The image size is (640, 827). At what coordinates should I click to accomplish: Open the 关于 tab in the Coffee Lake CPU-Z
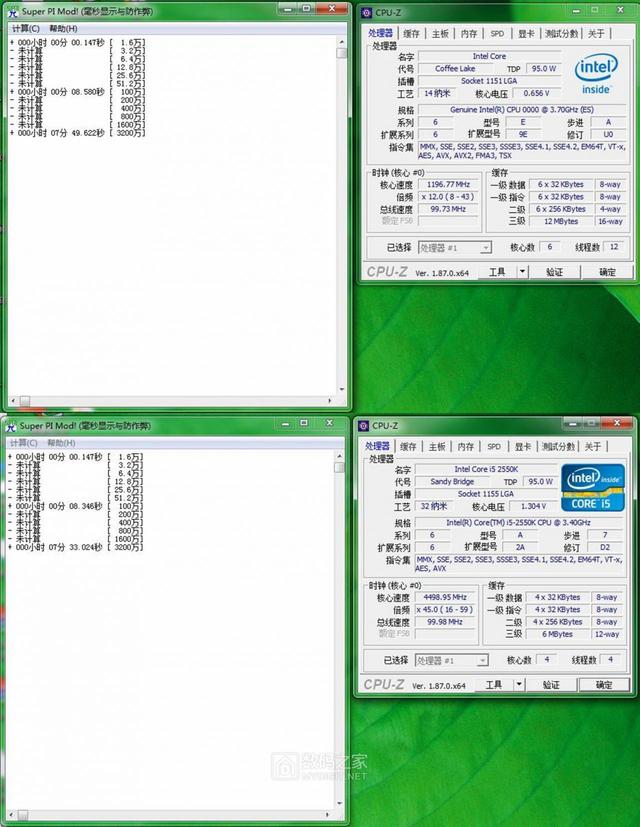596,34
